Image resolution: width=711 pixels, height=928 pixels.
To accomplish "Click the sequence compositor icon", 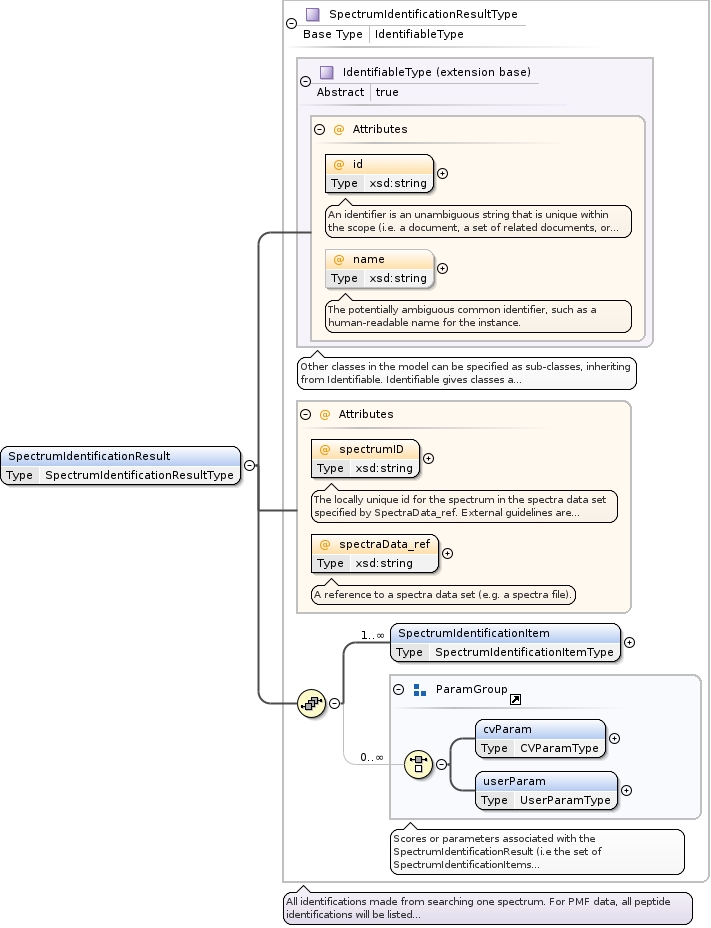I will pyautogui.click(x=312, y=704).
